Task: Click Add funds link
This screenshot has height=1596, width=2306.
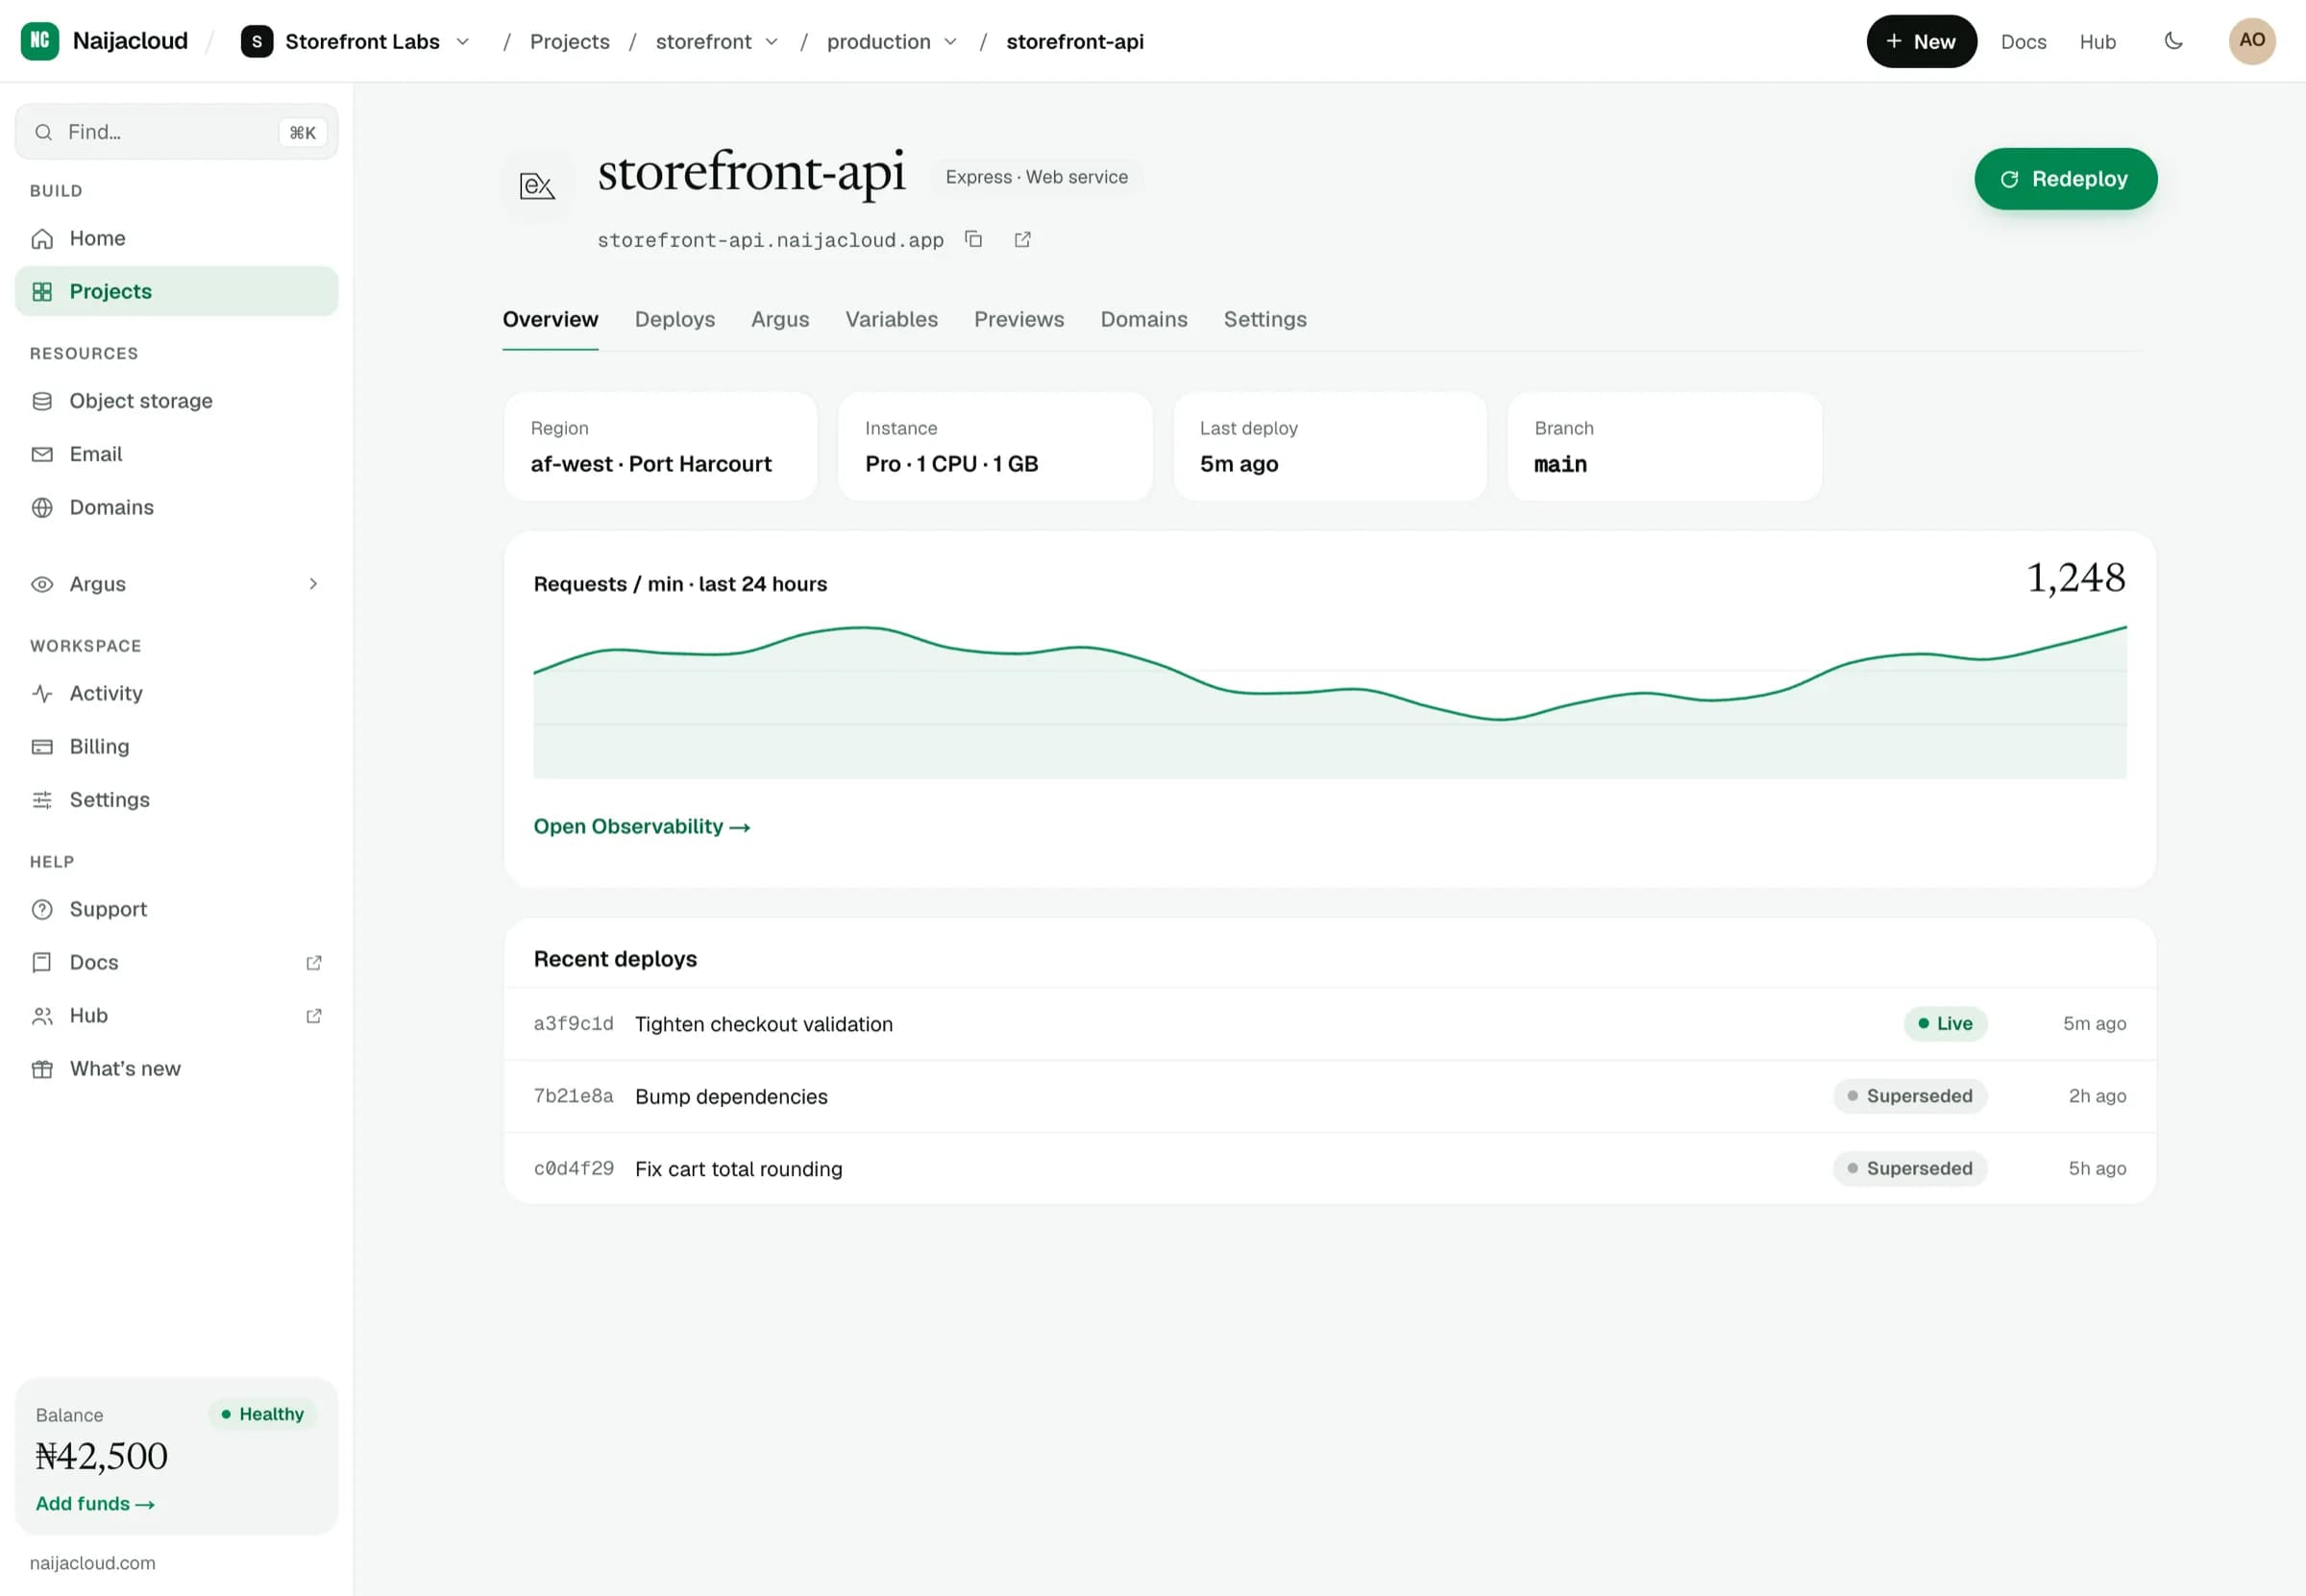Action: pos(95,1504)
